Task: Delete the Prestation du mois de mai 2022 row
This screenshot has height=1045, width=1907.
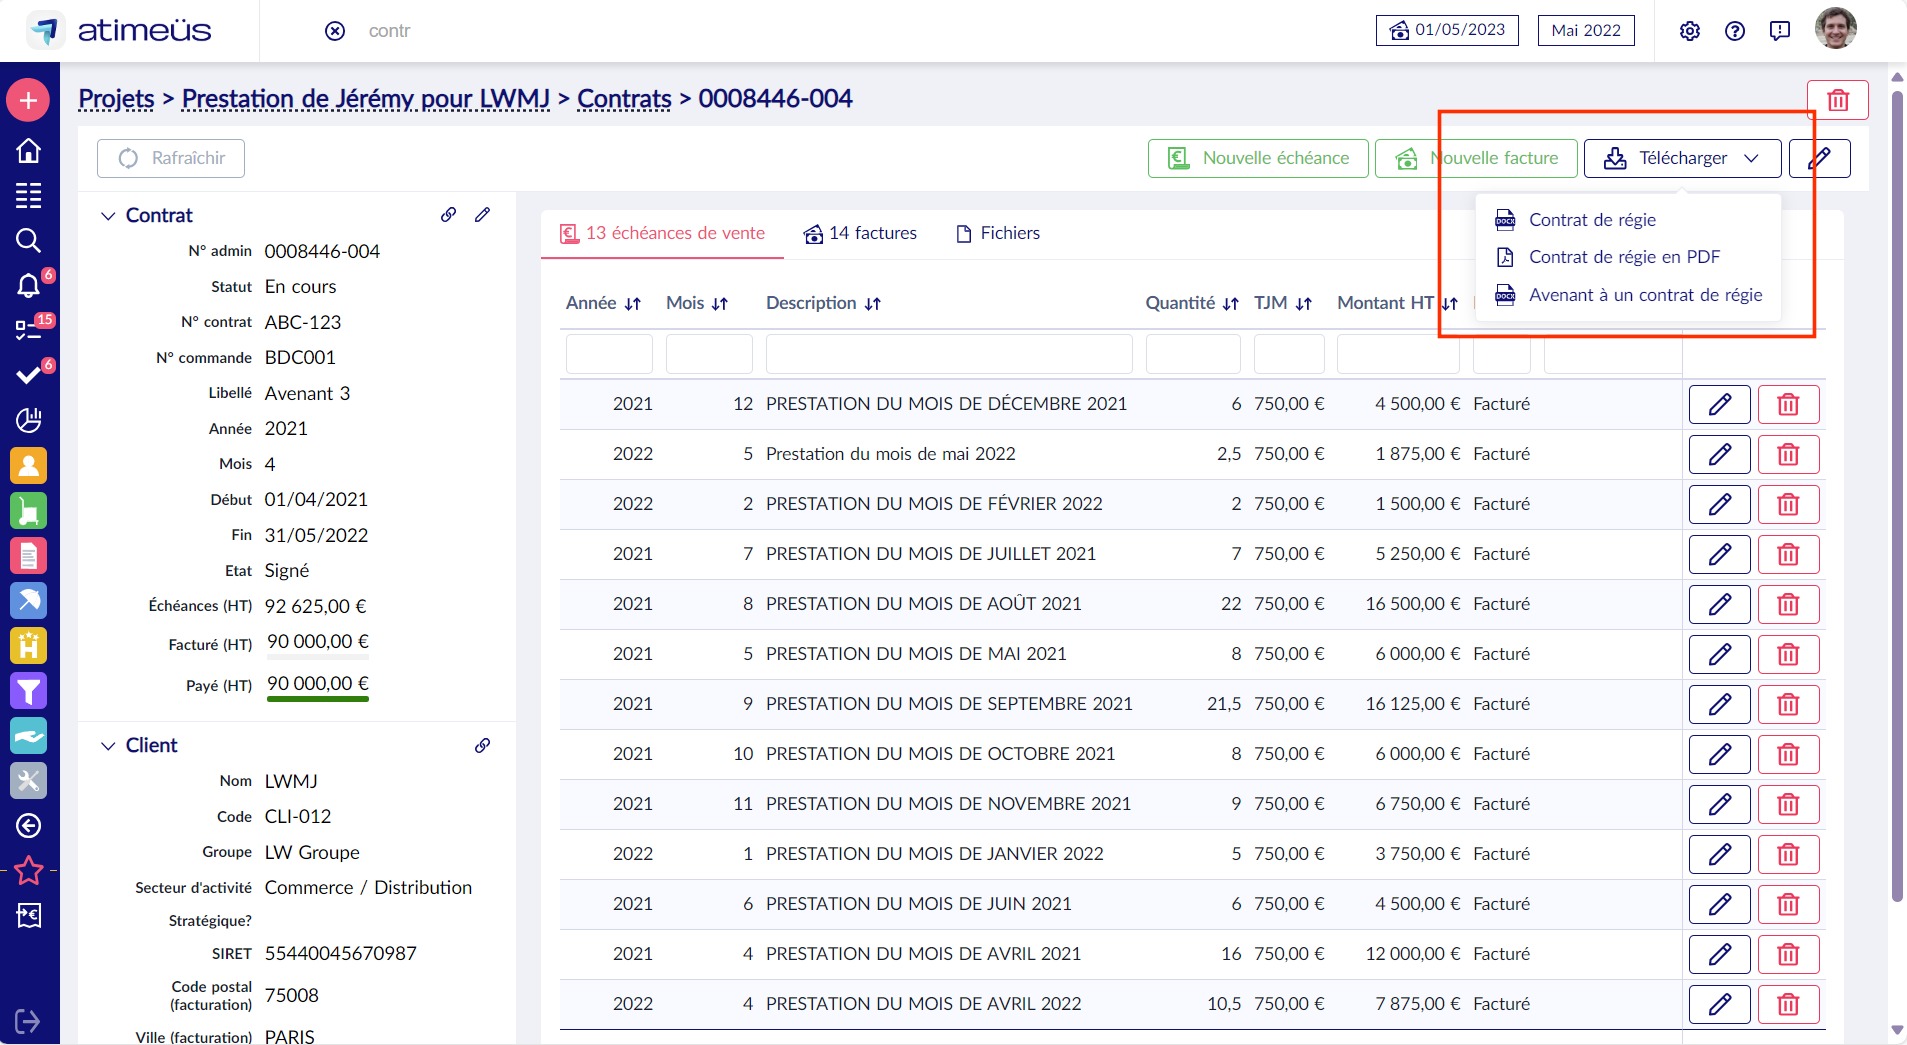Action: (x=1787, y=454)
